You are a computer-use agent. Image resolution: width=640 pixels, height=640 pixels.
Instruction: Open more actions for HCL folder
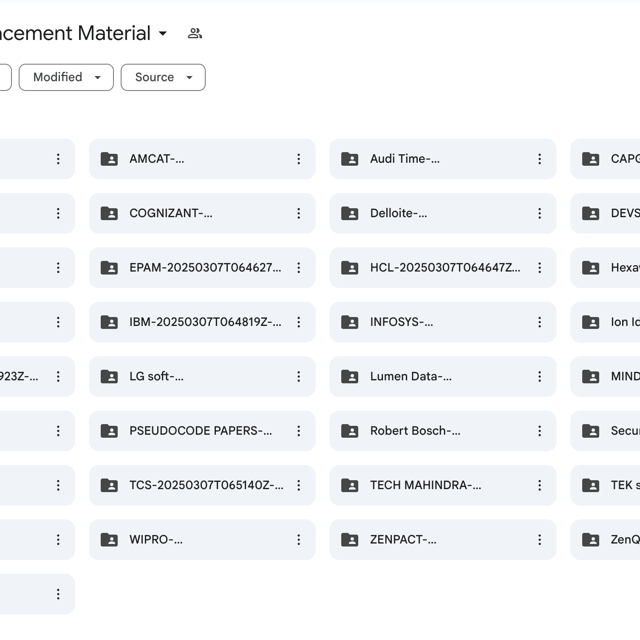coord(540,268)
